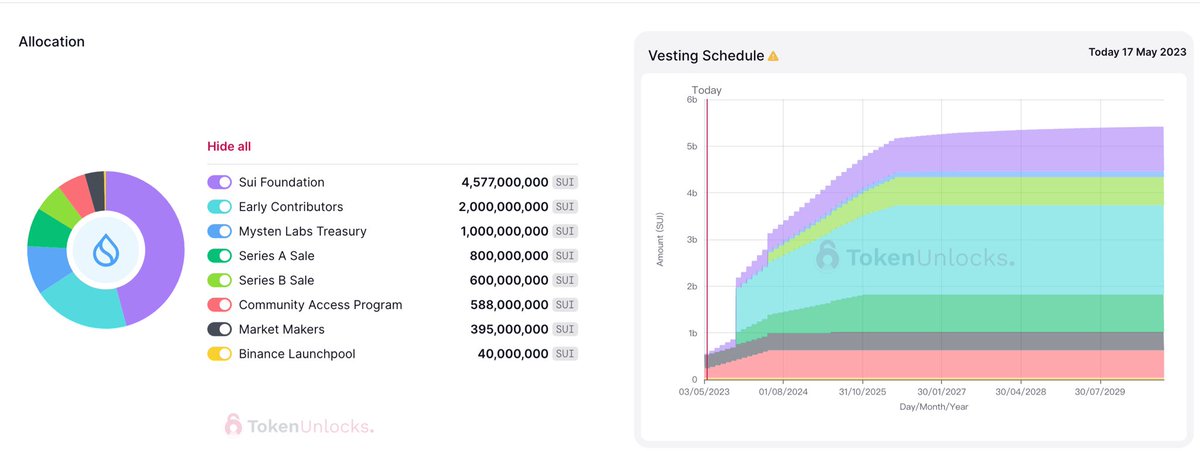
Task: Click the Early Contributors label
Action: point(291,207)
